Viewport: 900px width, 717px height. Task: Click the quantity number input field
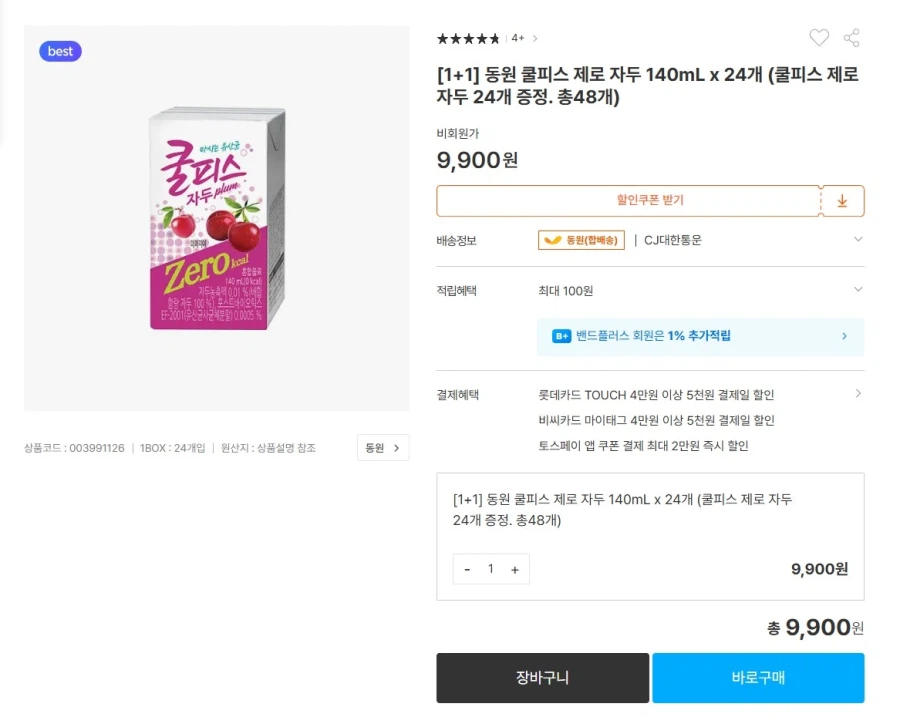pyautogui.click(x=491, y=569)
